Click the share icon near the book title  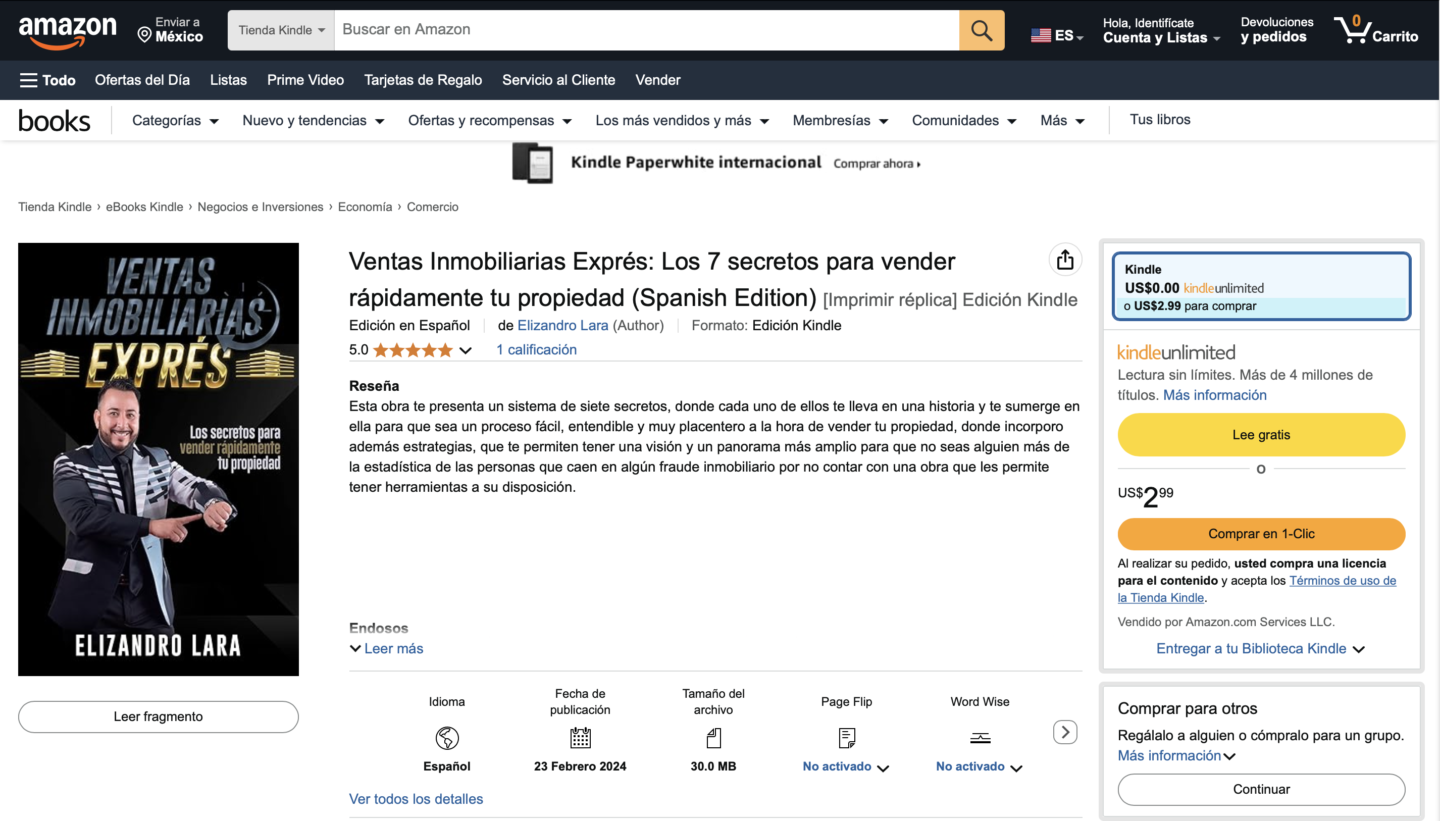coord(1065,259)
